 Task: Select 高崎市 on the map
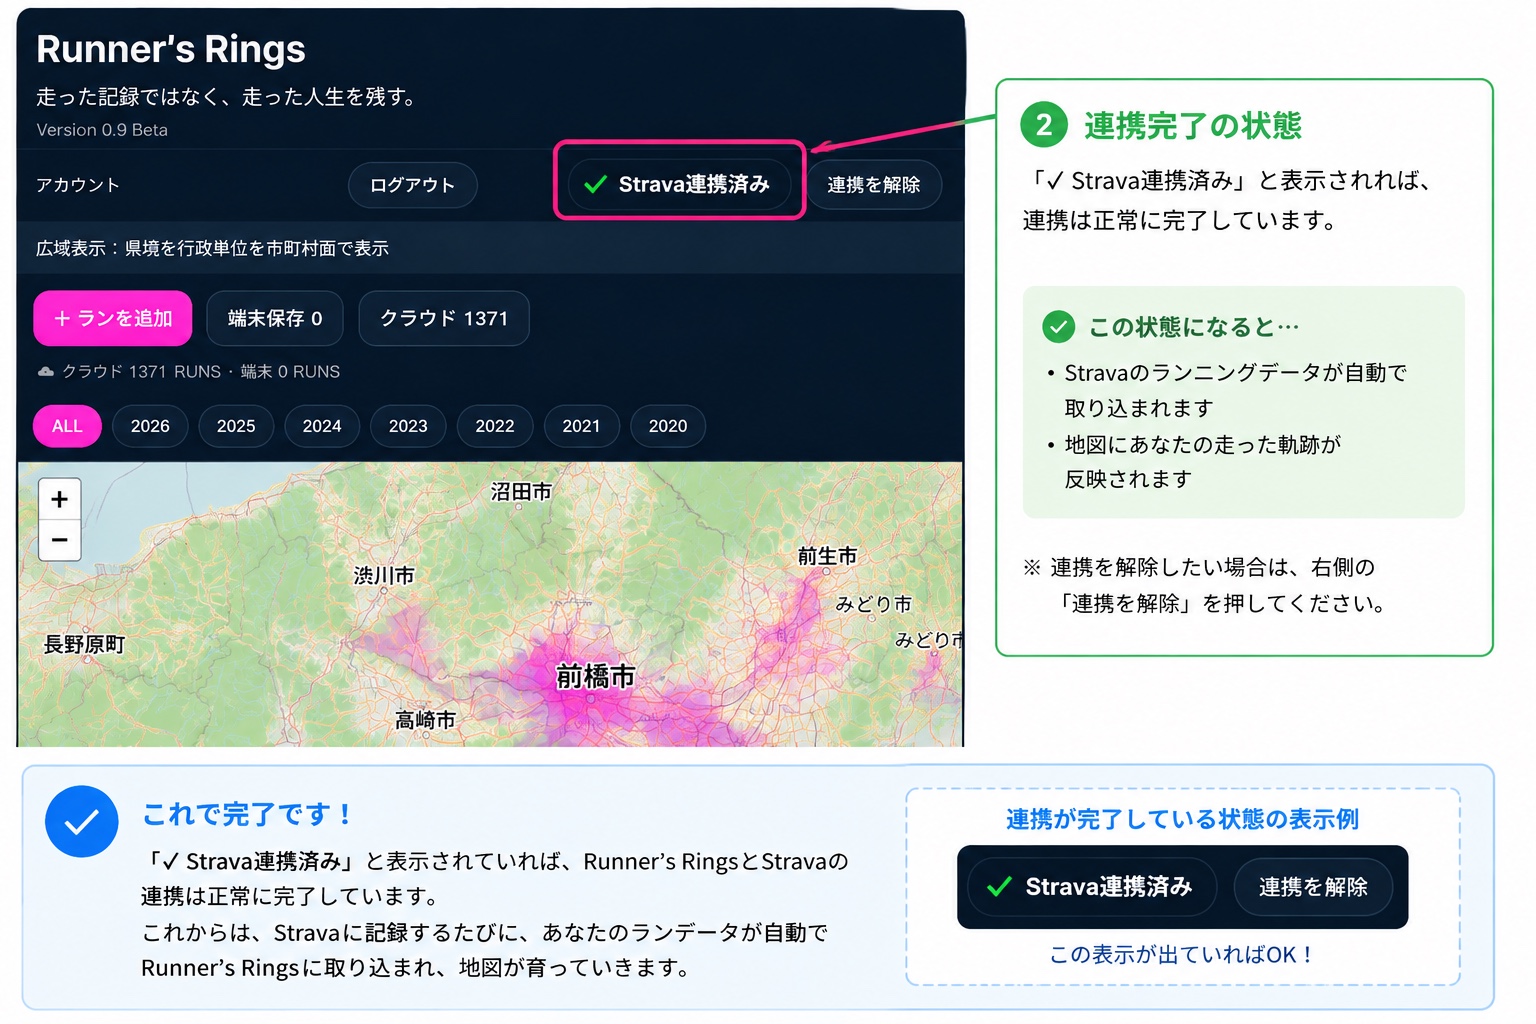[425, 720]
